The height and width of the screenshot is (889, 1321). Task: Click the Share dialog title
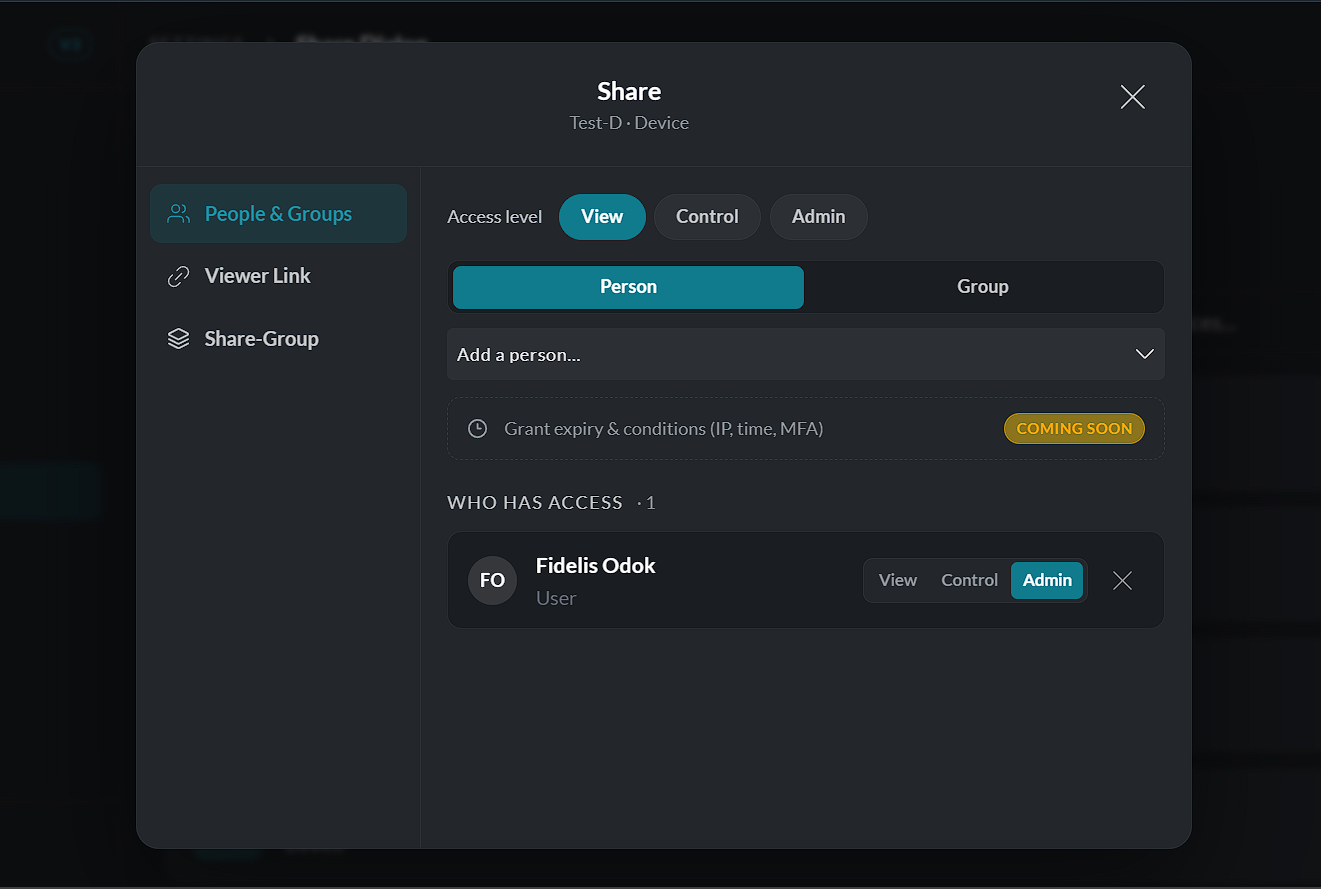[629, 91]
